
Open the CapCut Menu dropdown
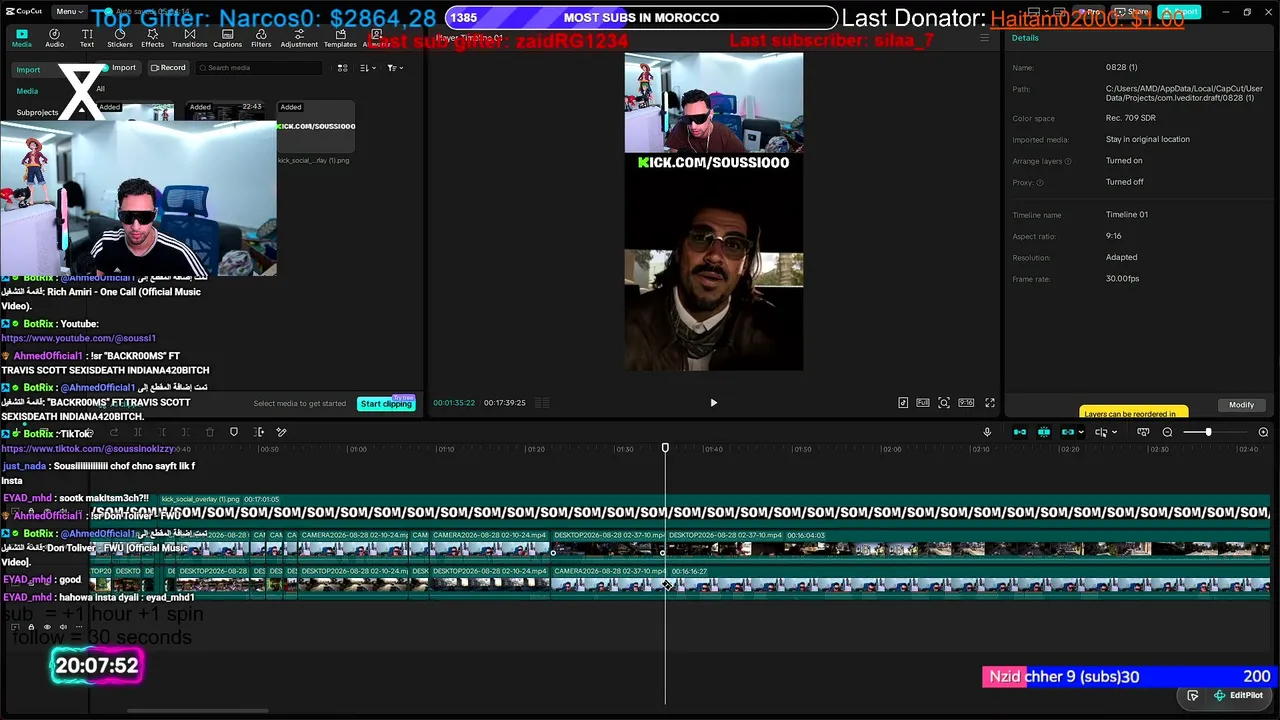(68, 12)
